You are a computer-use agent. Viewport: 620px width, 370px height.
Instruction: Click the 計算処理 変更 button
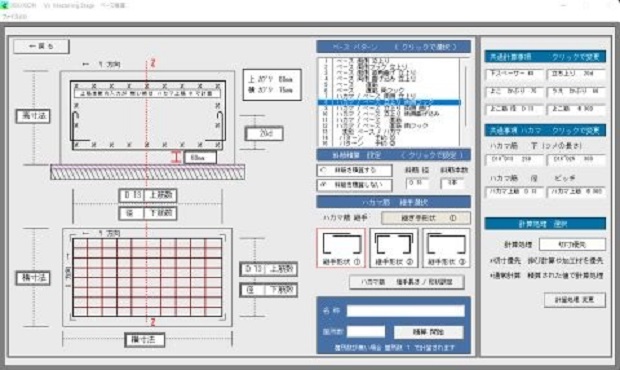[575, 300]
